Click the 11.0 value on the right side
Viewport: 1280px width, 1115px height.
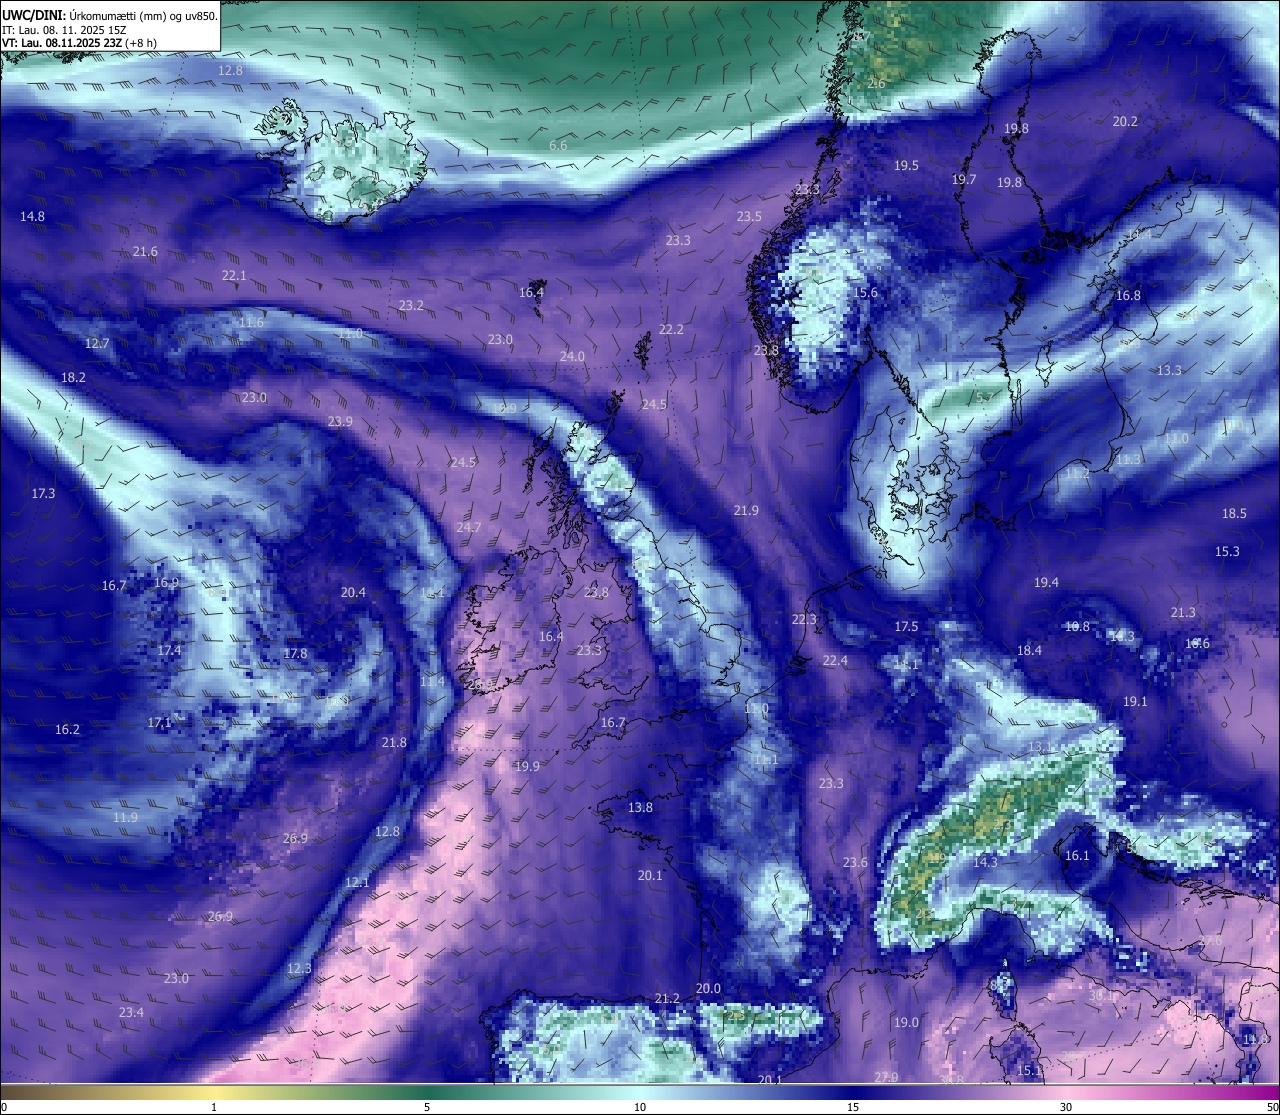[1176, 438]
